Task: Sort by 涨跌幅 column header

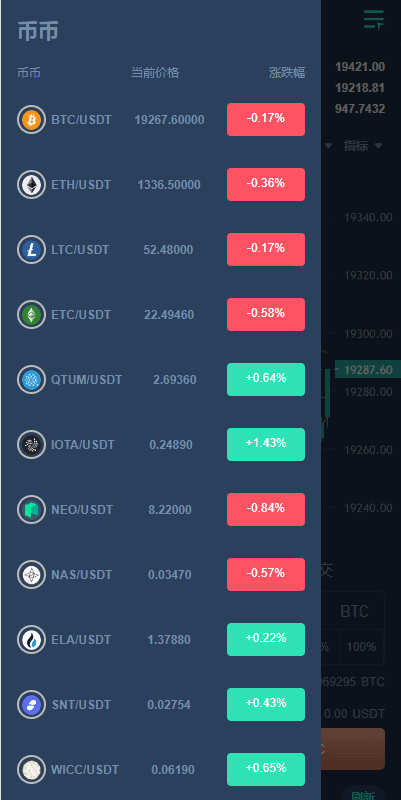Action: tap(287, 73)
